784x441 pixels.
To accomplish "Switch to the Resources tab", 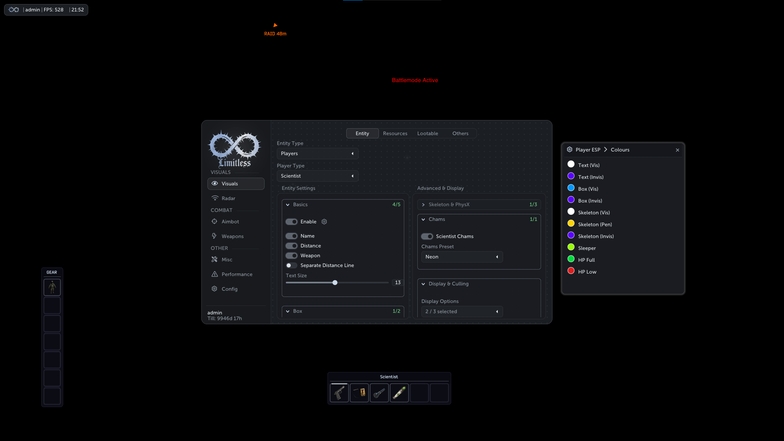I will tap(395, 134).
